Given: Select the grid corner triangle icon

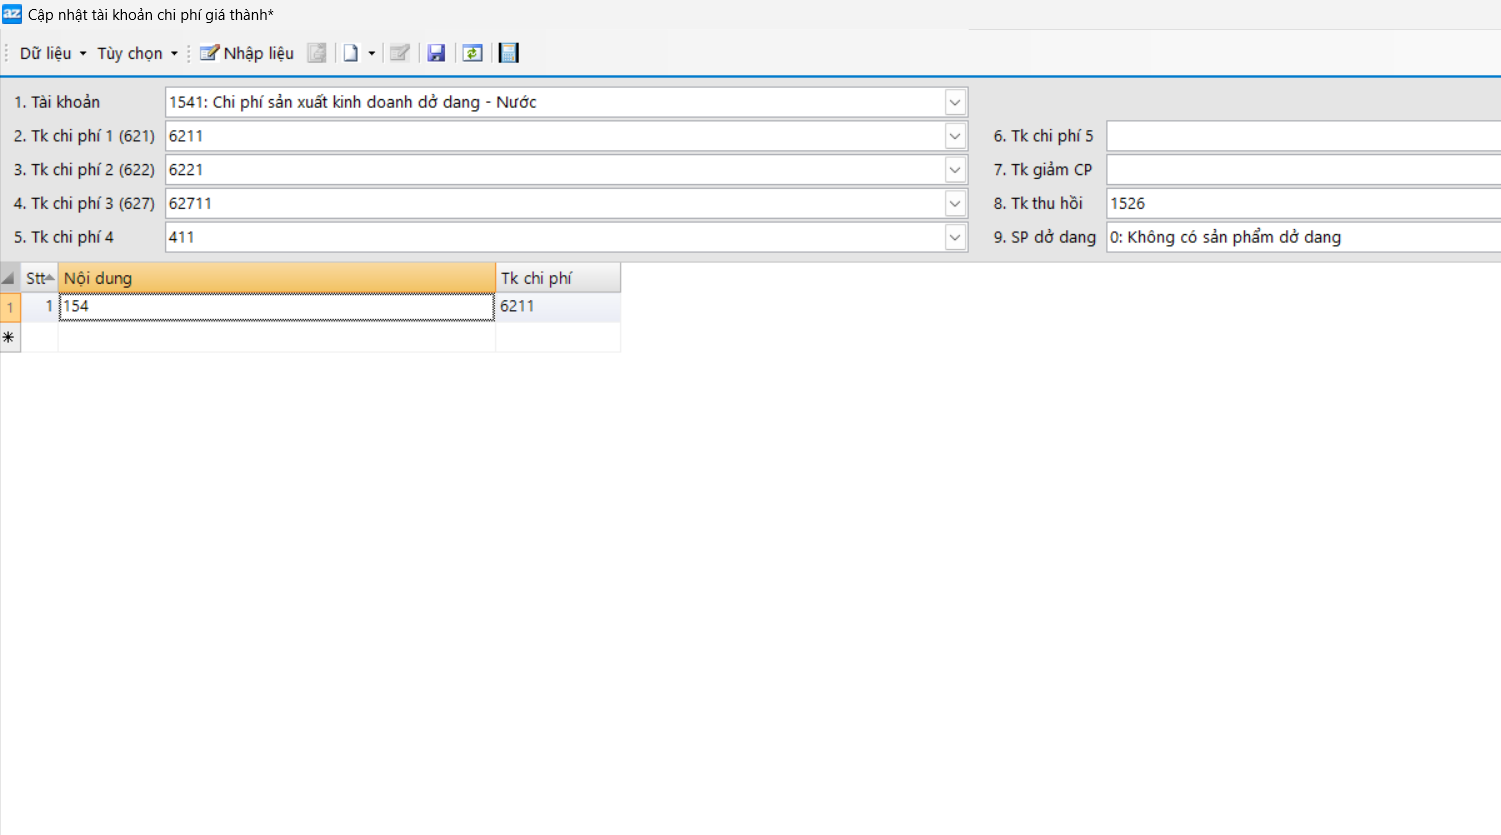Looking at the screenshot, I should tap(9, 278).
